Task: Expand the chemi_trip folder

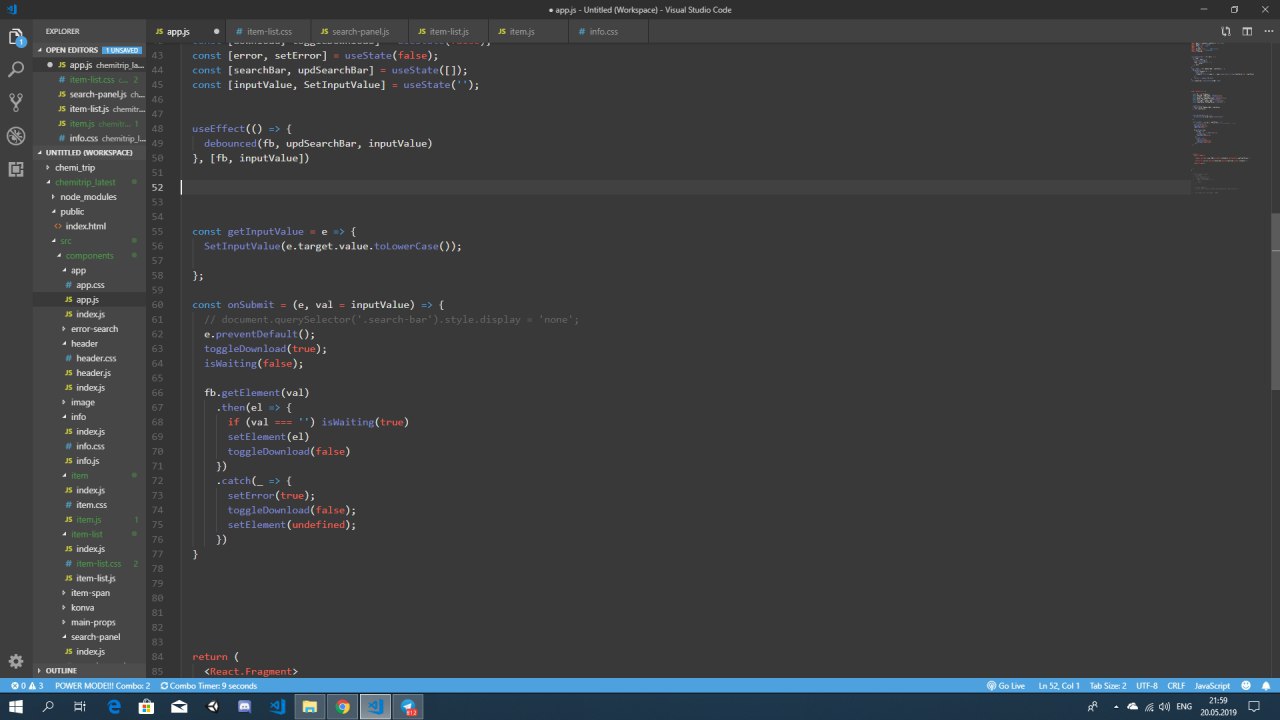Action: (75, 168)
